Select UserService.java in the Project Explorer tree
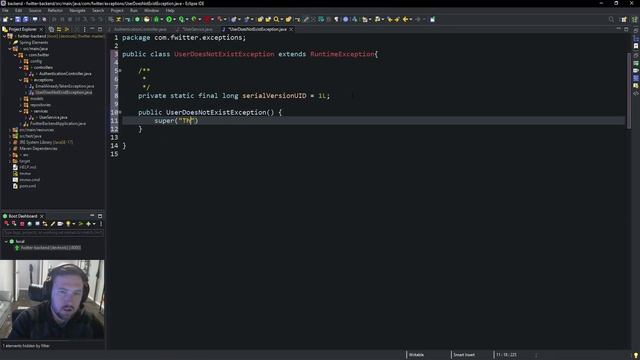This screenshot has height=360, width=640. click(x=53, y=118)
